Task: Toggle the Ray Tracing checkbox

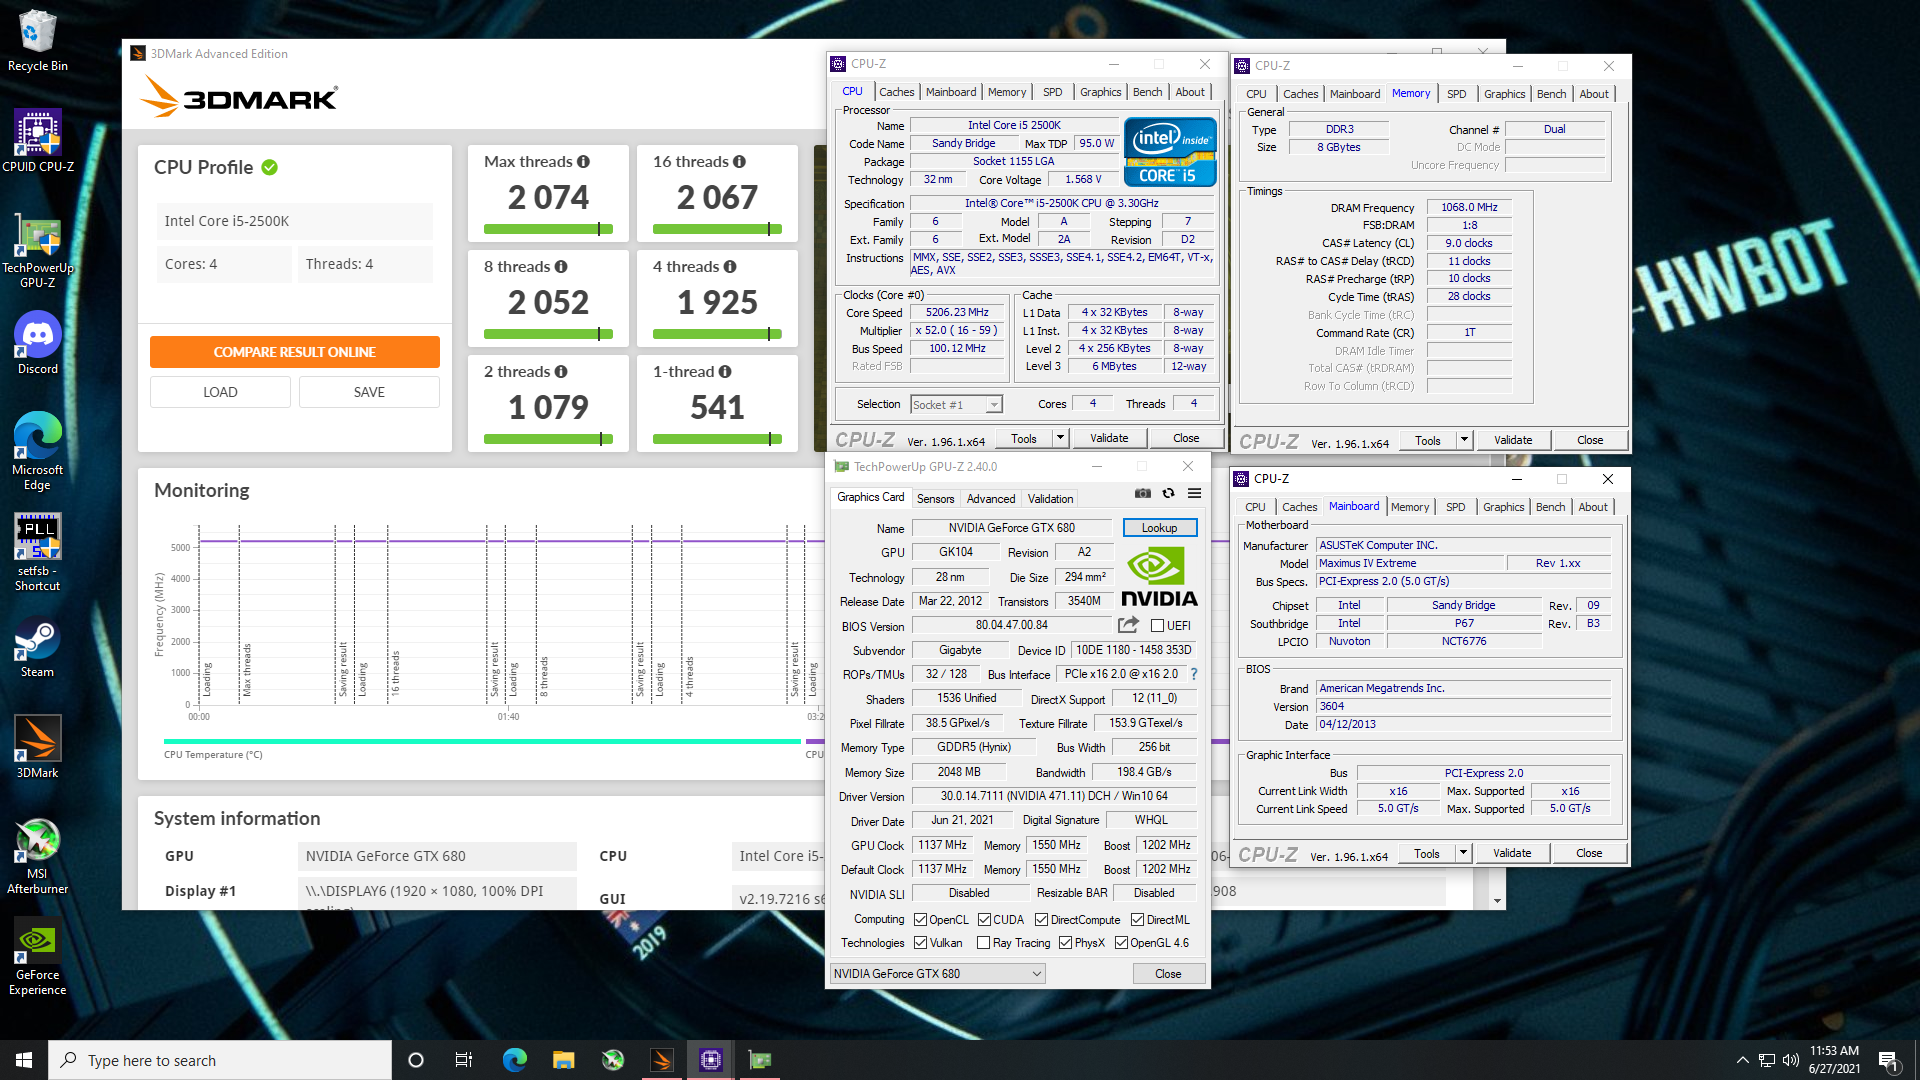Action: (x=983, y=943)
